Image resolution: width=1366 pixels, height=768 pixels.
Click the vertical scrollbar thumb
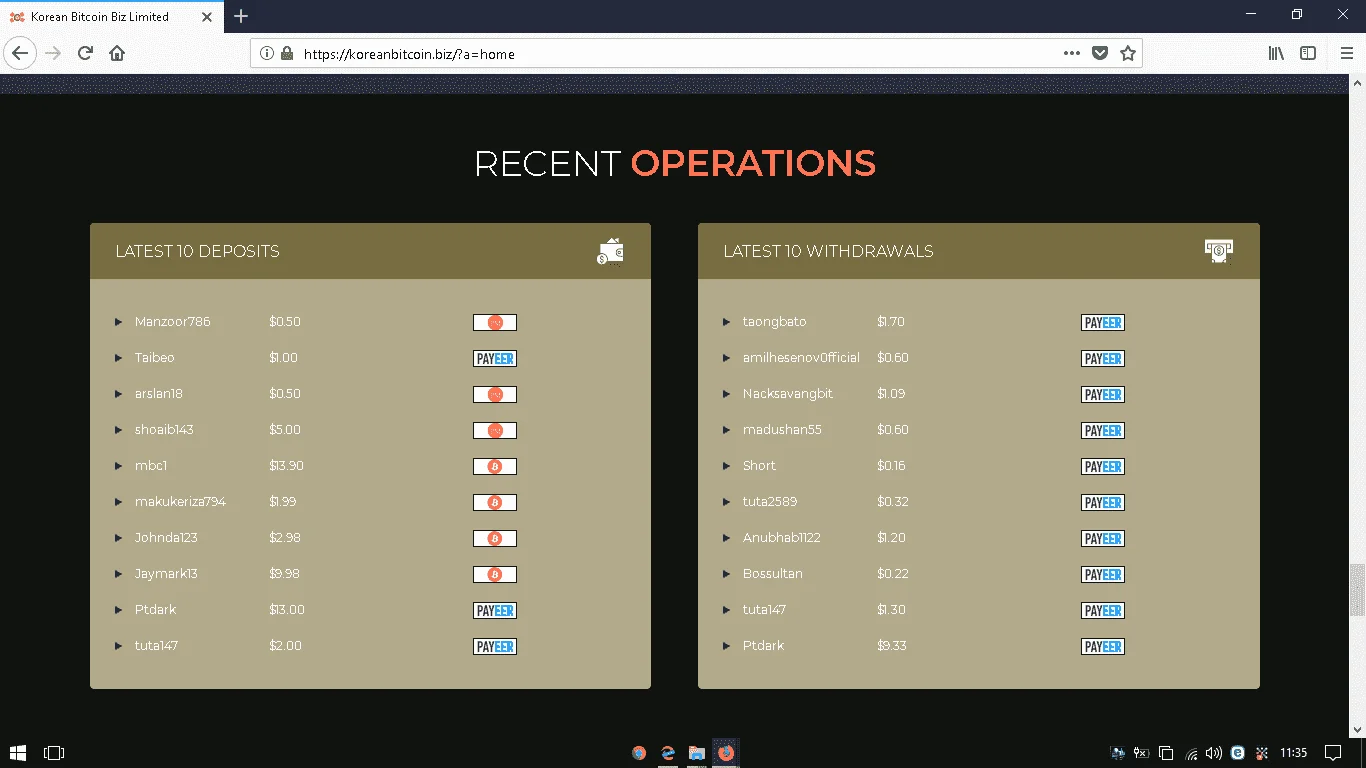click(x=1357, y=590)
